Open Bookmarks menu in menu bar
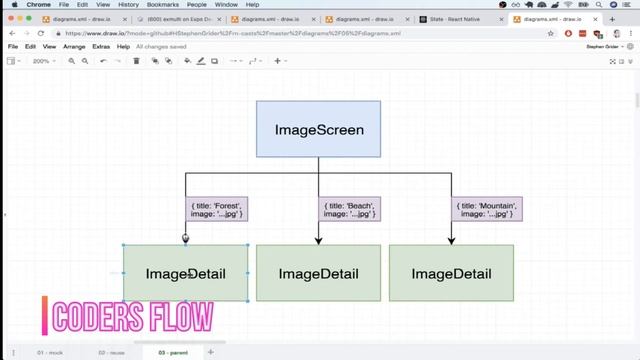This screenshot has width=640, height=360. click(x=163, y=5)
